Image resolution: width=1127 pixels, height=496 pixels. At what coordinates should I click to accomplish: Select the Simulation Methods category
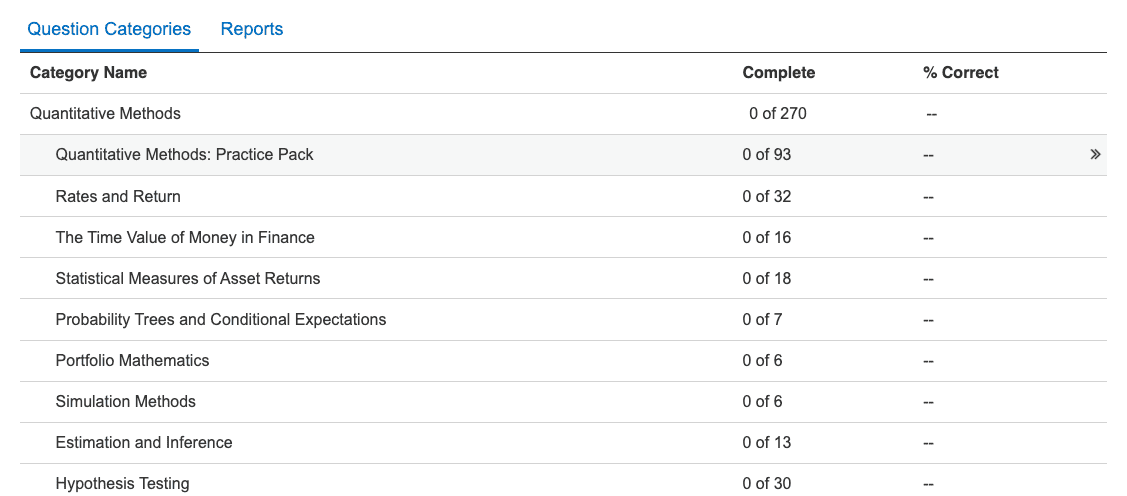pyautogui.click(x=126, y=401)
